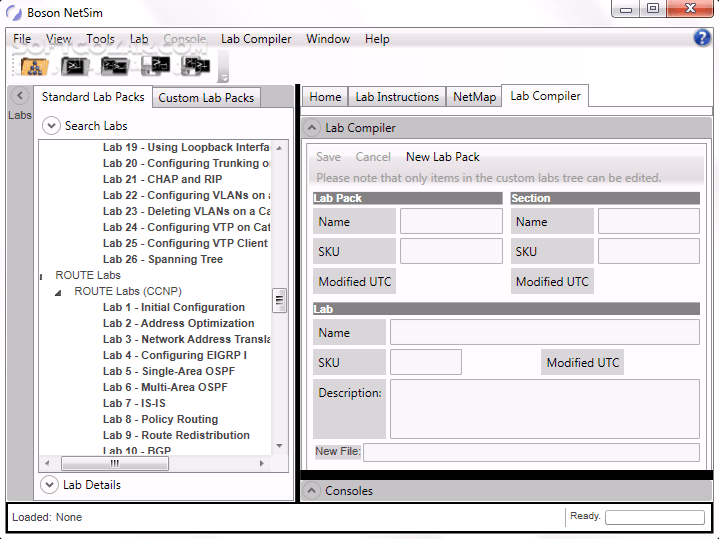Select Lab 20 - Configuring Trunking
Image resolution: width=719 pixels, height=539 pixels.
pos(186,163)
